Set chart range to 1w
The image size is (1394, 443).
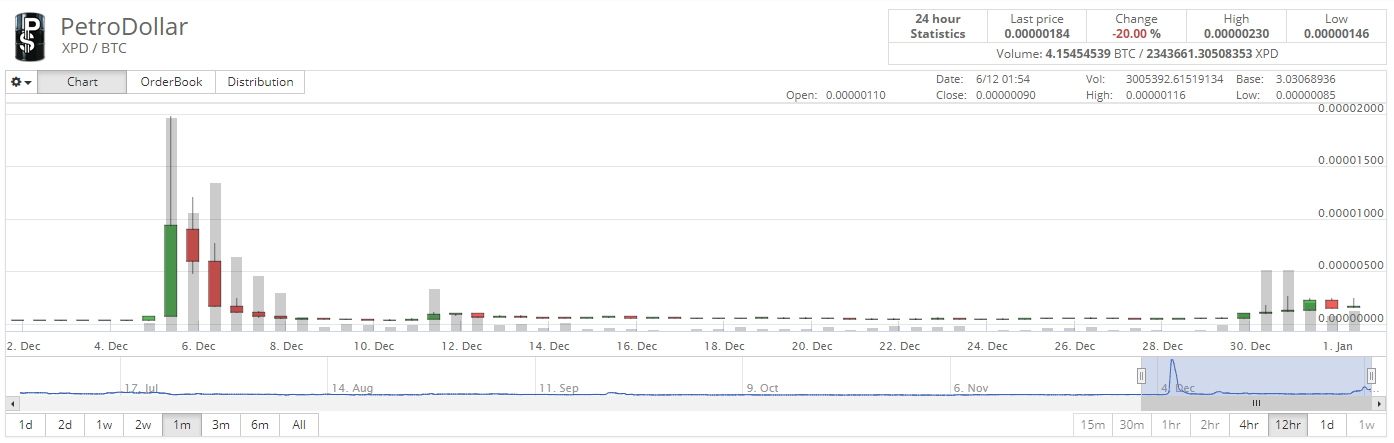click(x=104, y=425)
